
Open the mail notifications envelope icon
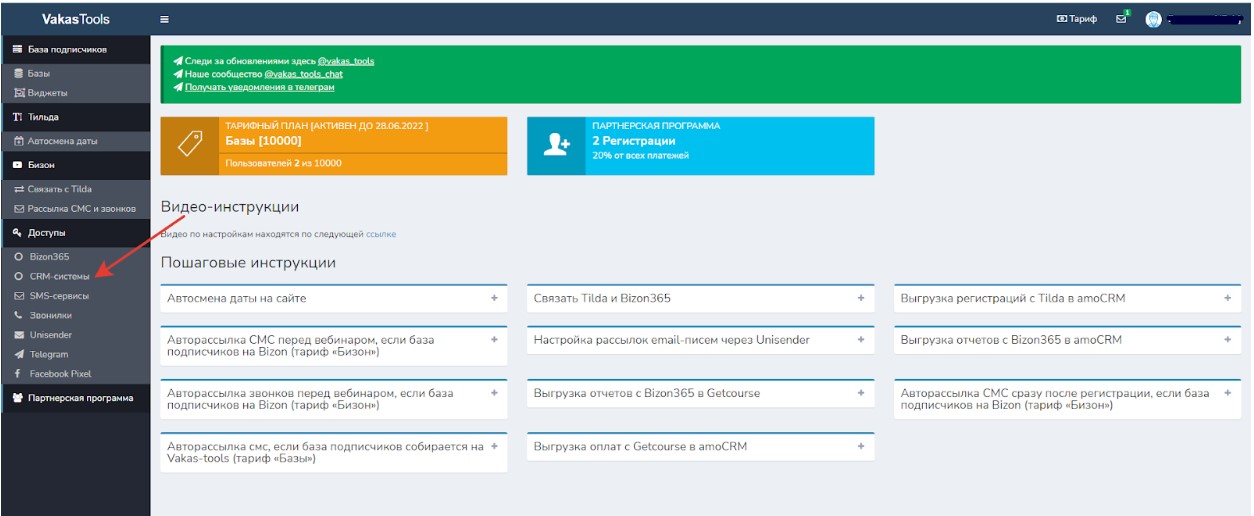[1121, 19]
